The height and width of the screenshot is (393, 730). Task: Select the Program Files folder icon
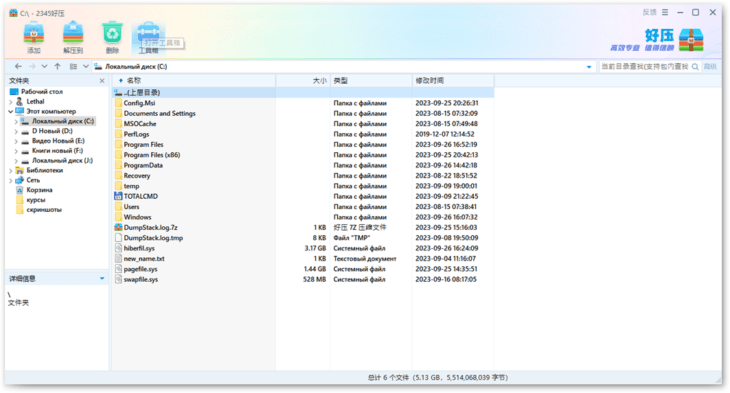click(x=119, y=144)
